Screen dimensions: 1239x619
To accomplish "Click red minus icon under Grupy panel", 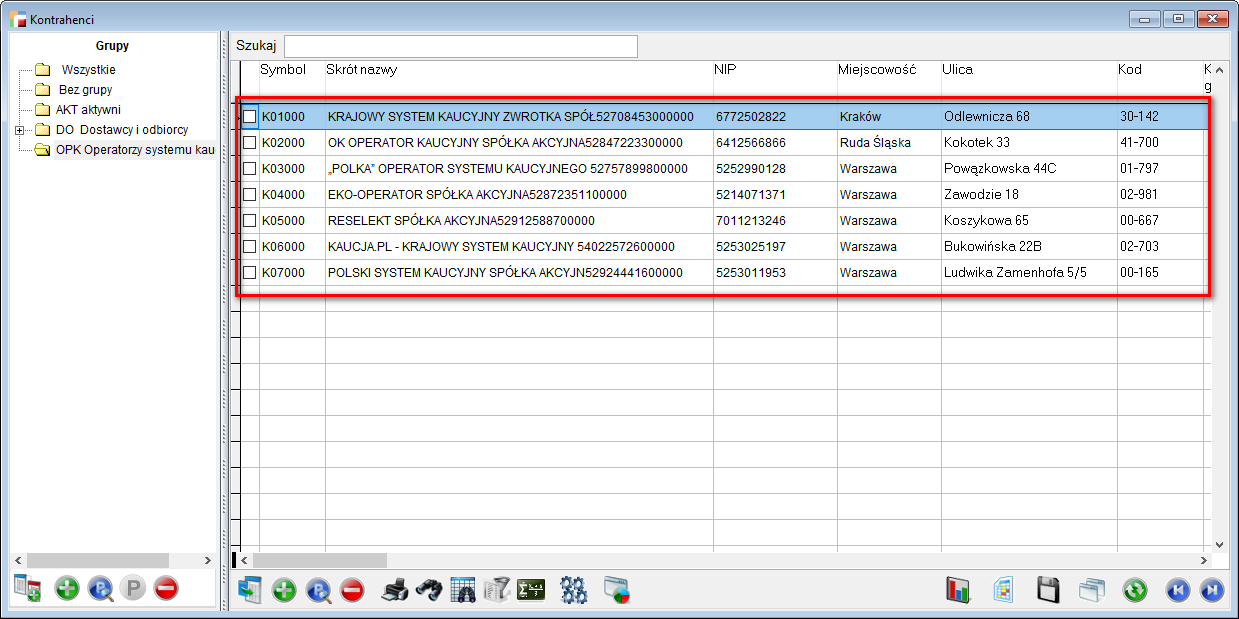I will [x=166, y=588].
